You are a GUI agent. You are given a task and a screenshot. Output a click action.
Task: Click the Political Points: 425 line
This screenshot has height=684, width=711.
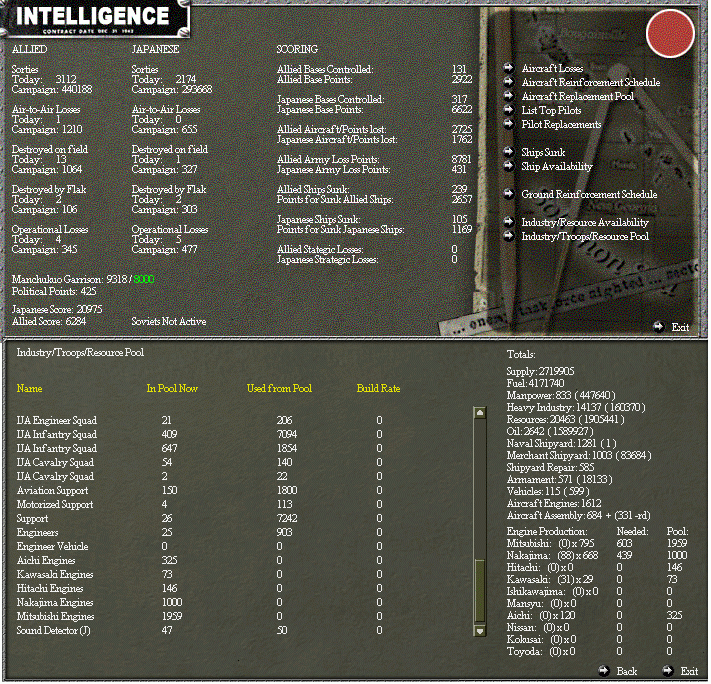54,291
